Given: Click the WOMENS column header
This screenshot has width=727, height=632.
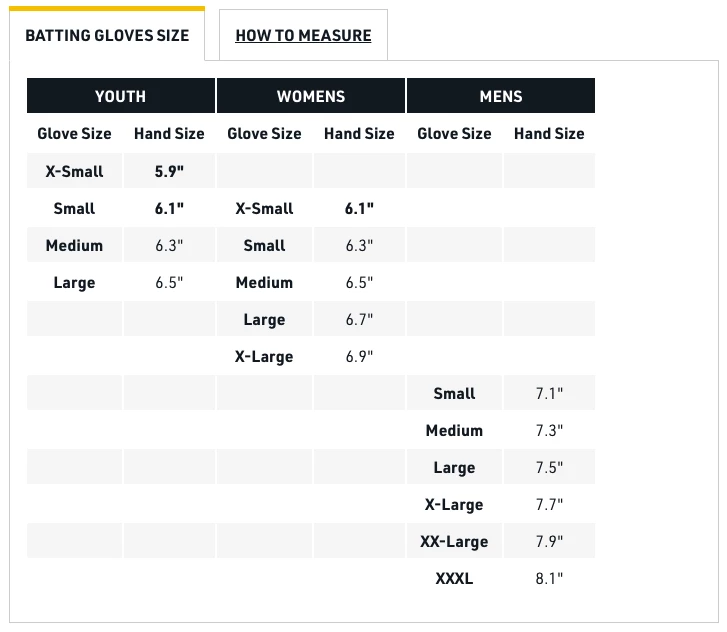Looking at the screenshot, I should (311, 96).
